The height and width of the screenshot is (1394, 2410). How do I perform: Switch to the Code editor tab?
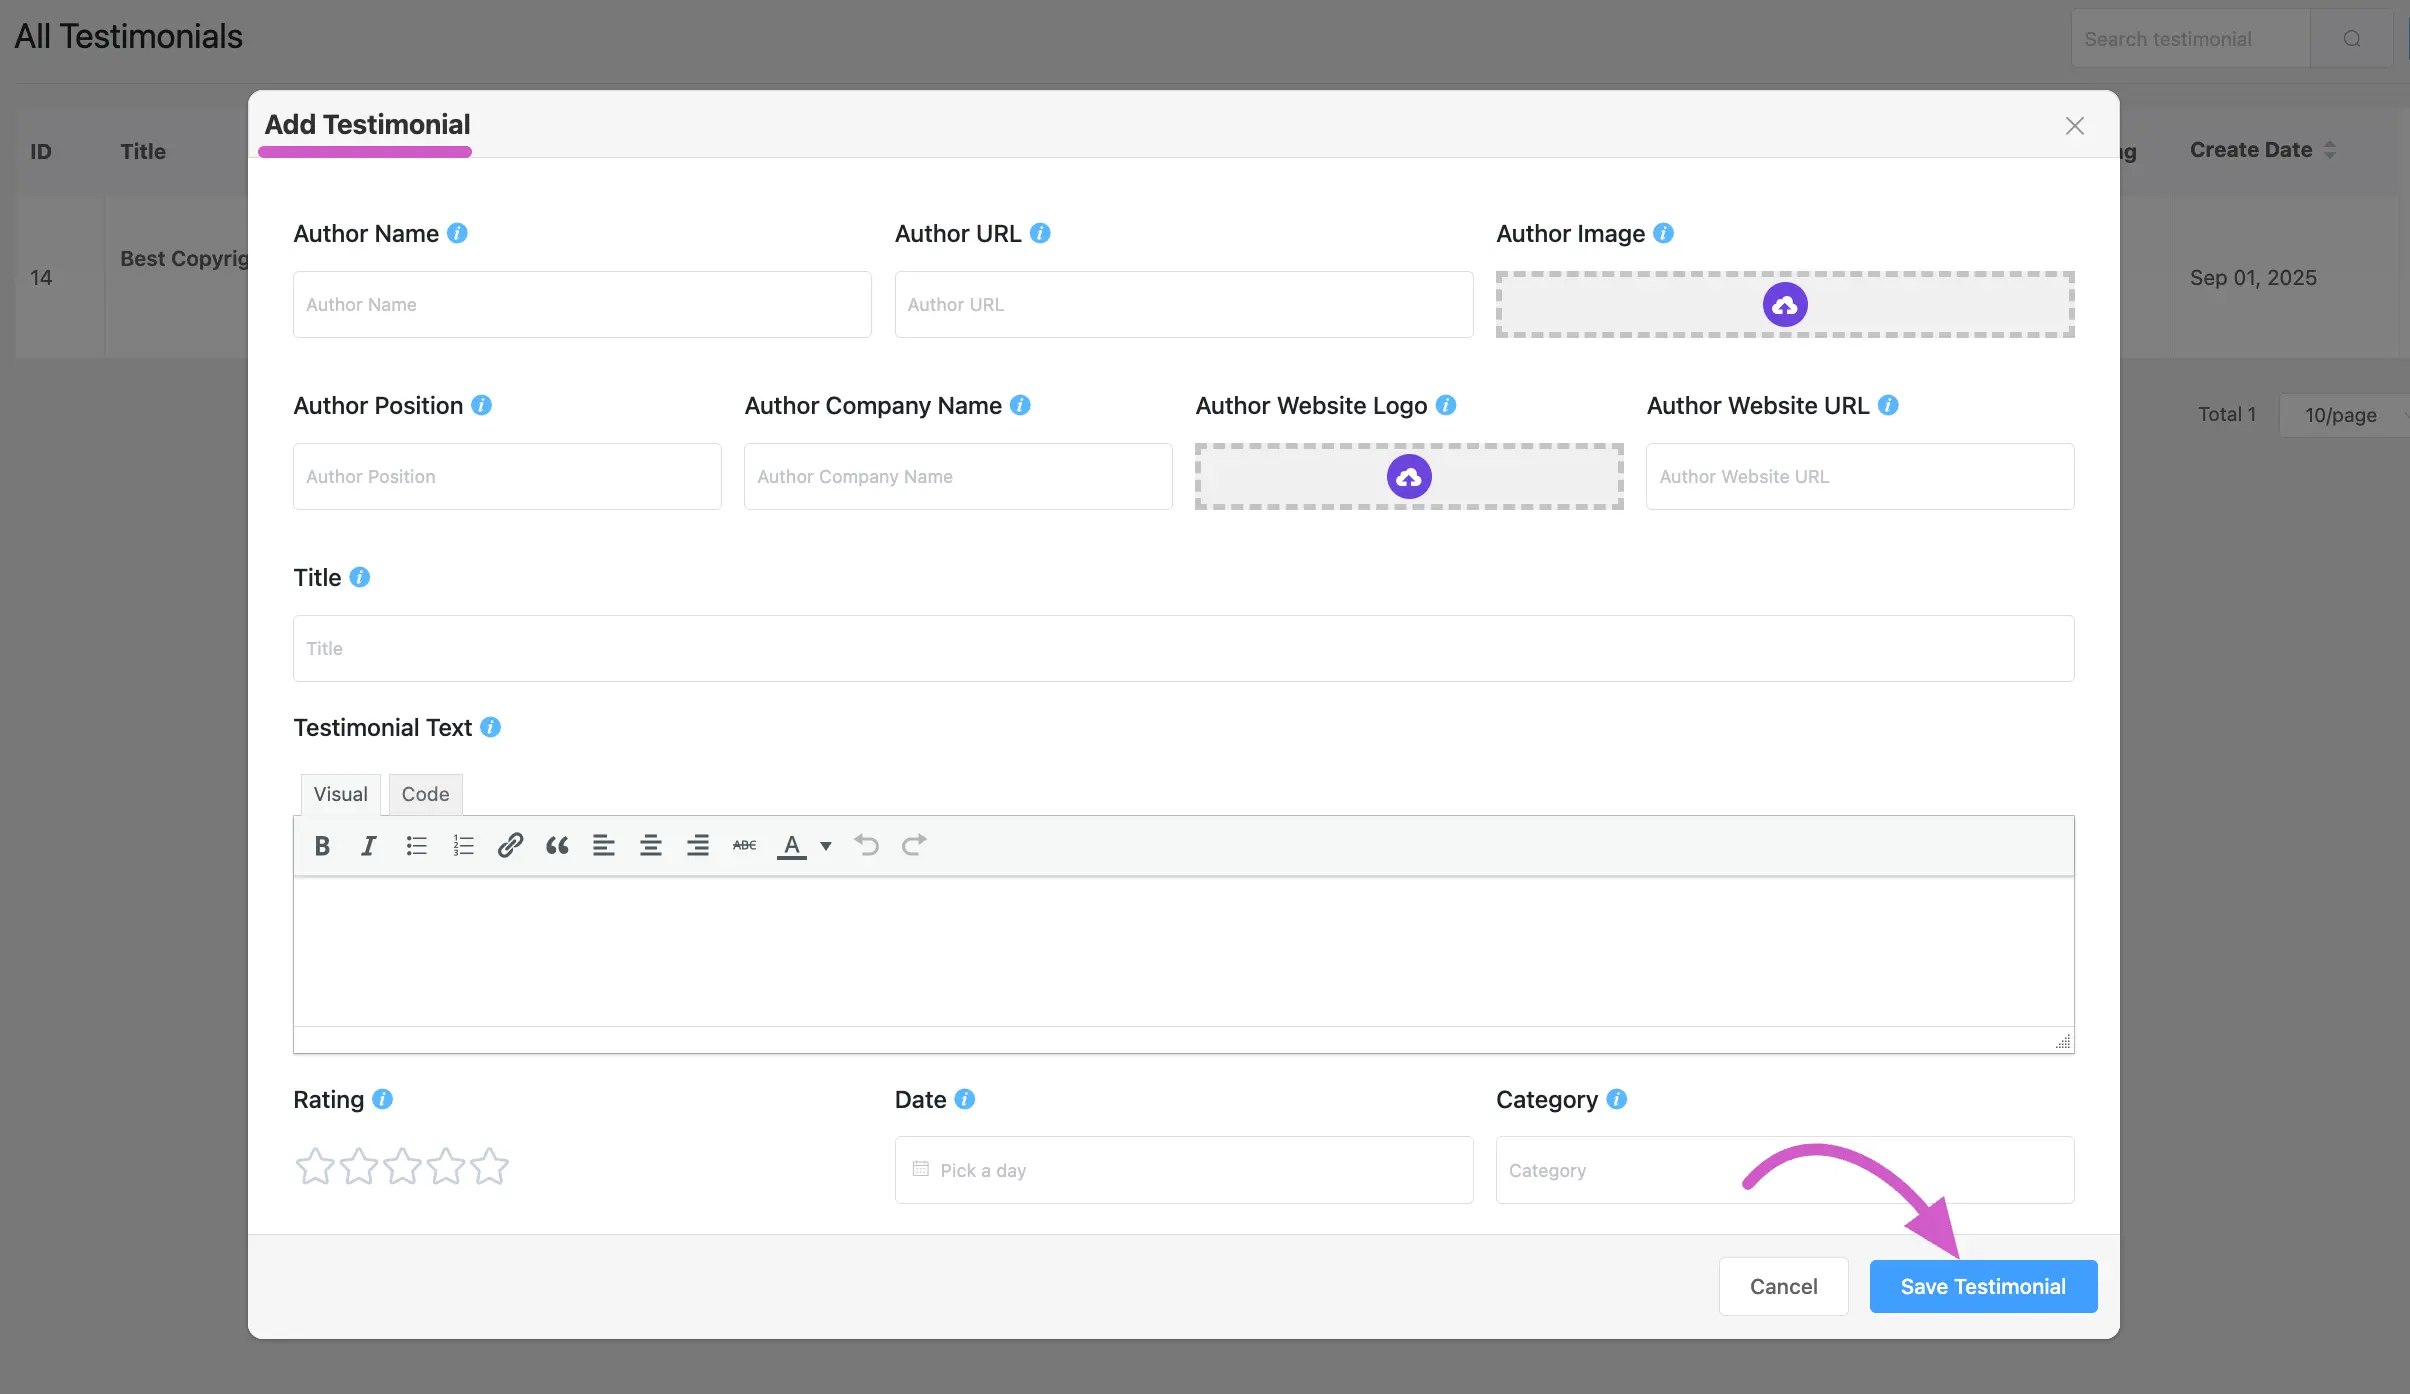coord(425,794)
